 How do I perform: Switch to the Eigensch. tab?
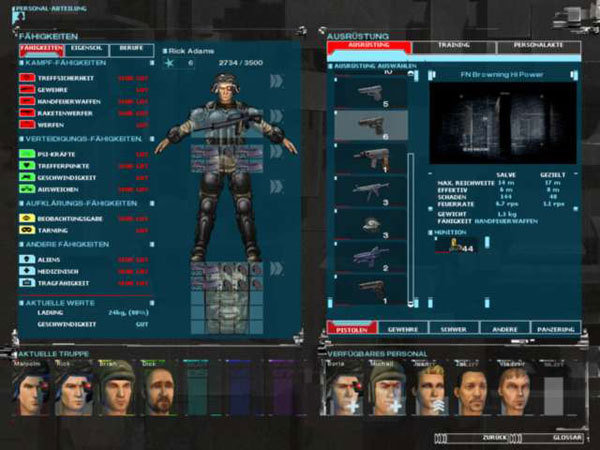tap(86, 49)
